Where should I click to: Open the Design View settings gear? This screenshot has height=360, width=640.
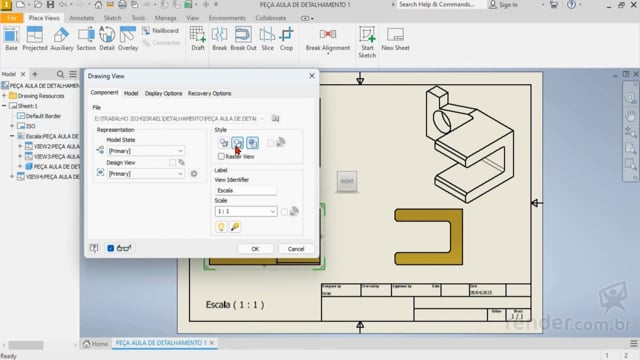pos(194,173)
